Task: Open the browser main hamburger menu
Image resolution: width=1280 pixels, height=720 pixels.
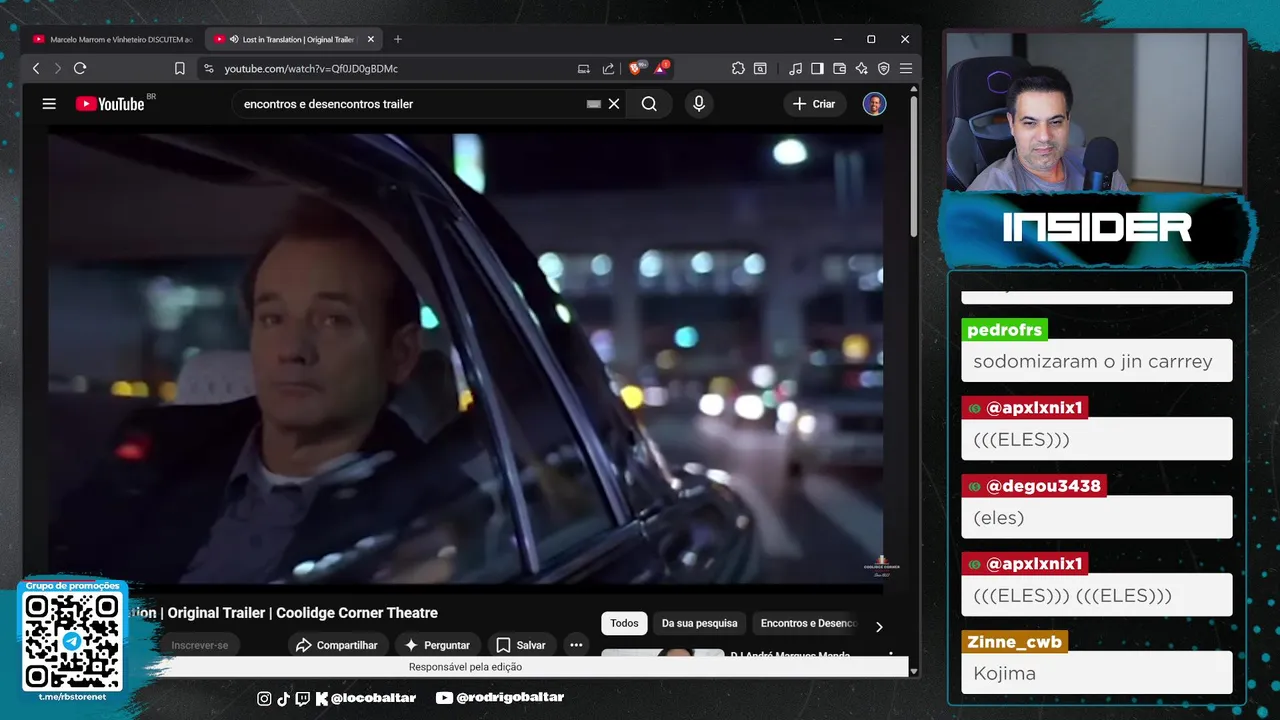Action: (905, 68)
